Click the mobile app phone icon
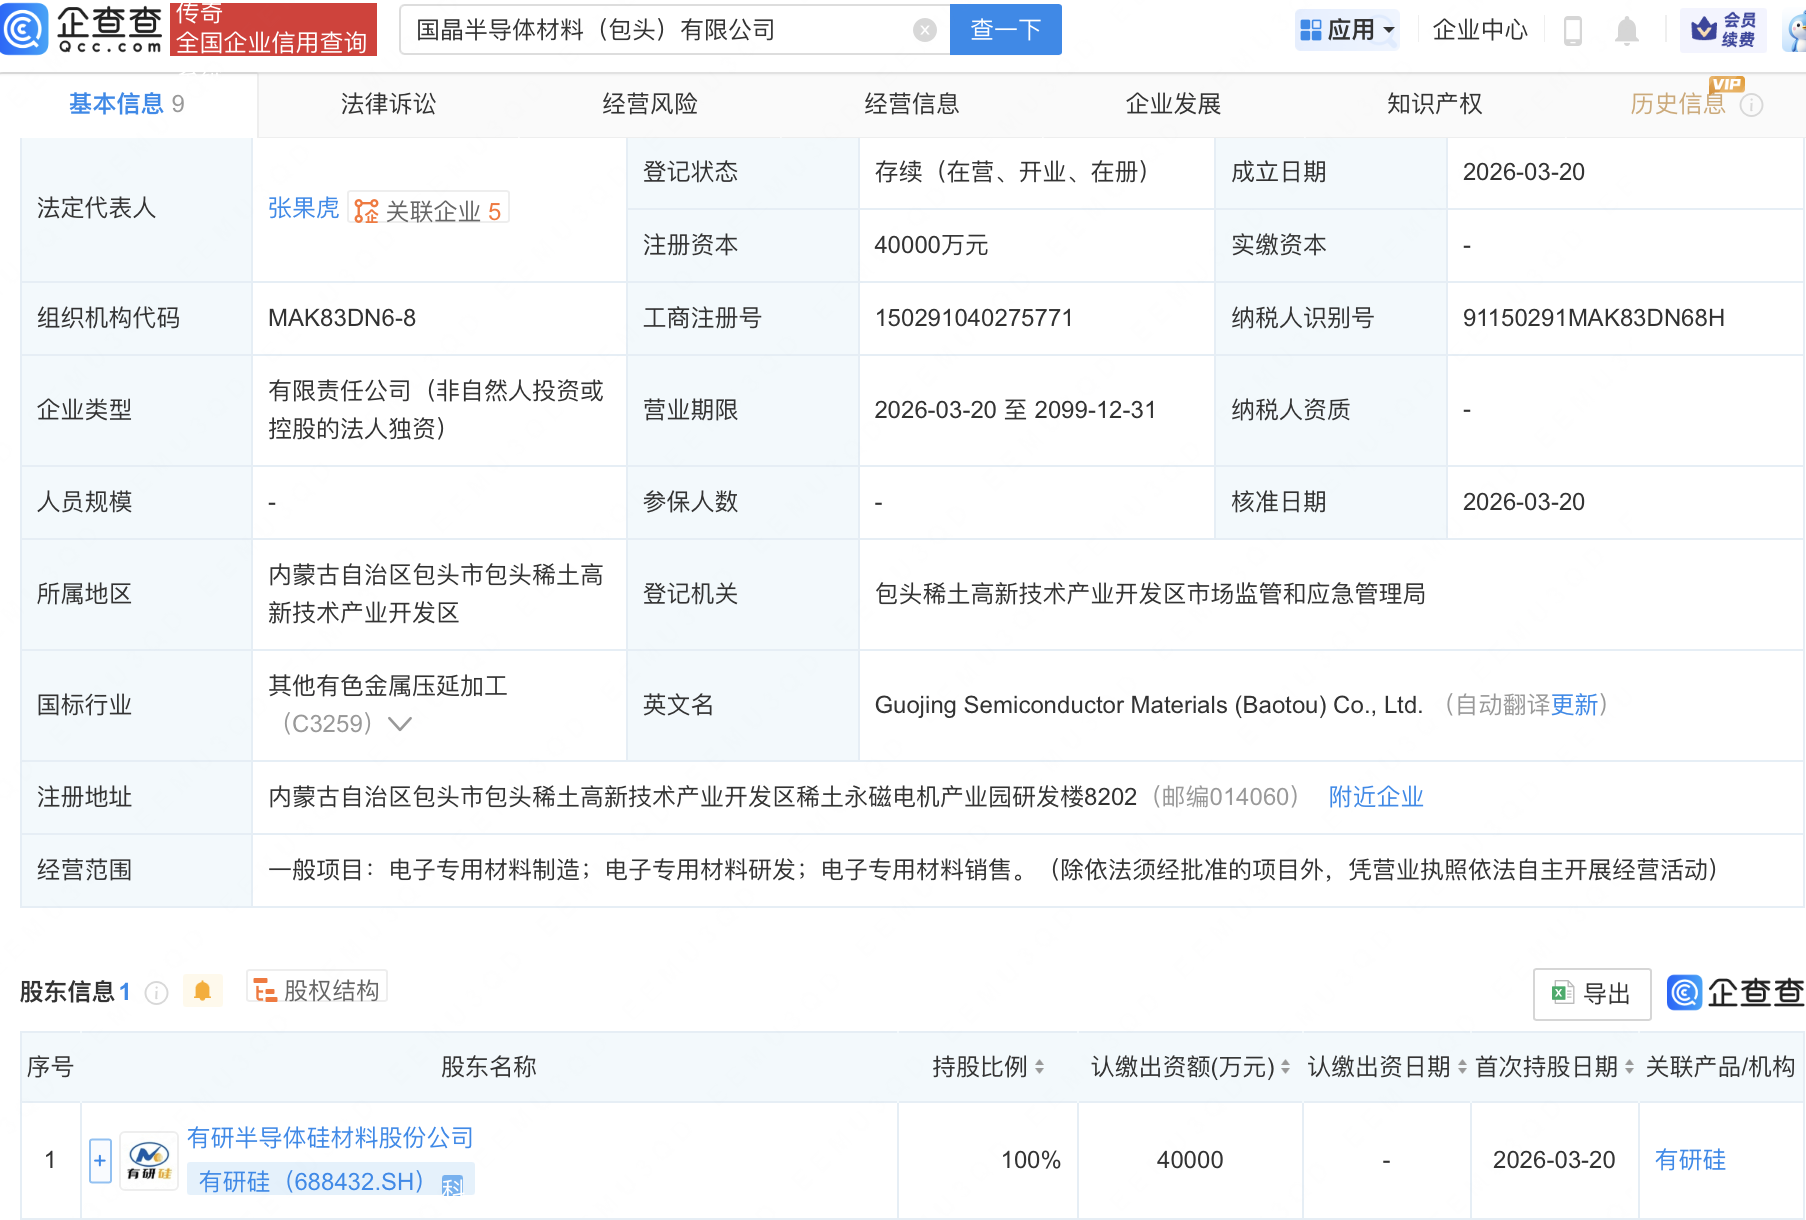Viewport: 1806px width, 1220px height. coord(1572,30)
